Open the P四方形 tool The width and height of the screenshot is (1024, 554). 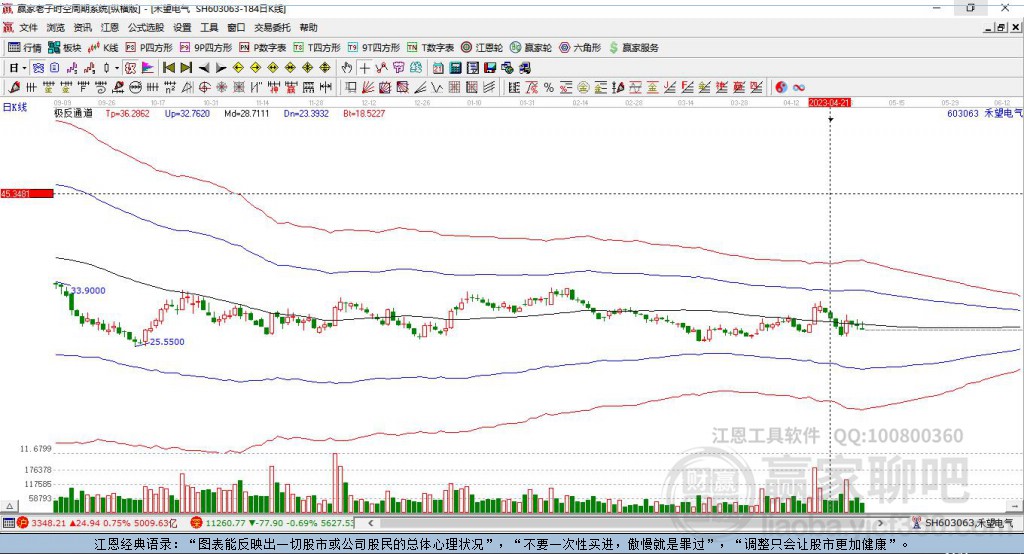149,48
